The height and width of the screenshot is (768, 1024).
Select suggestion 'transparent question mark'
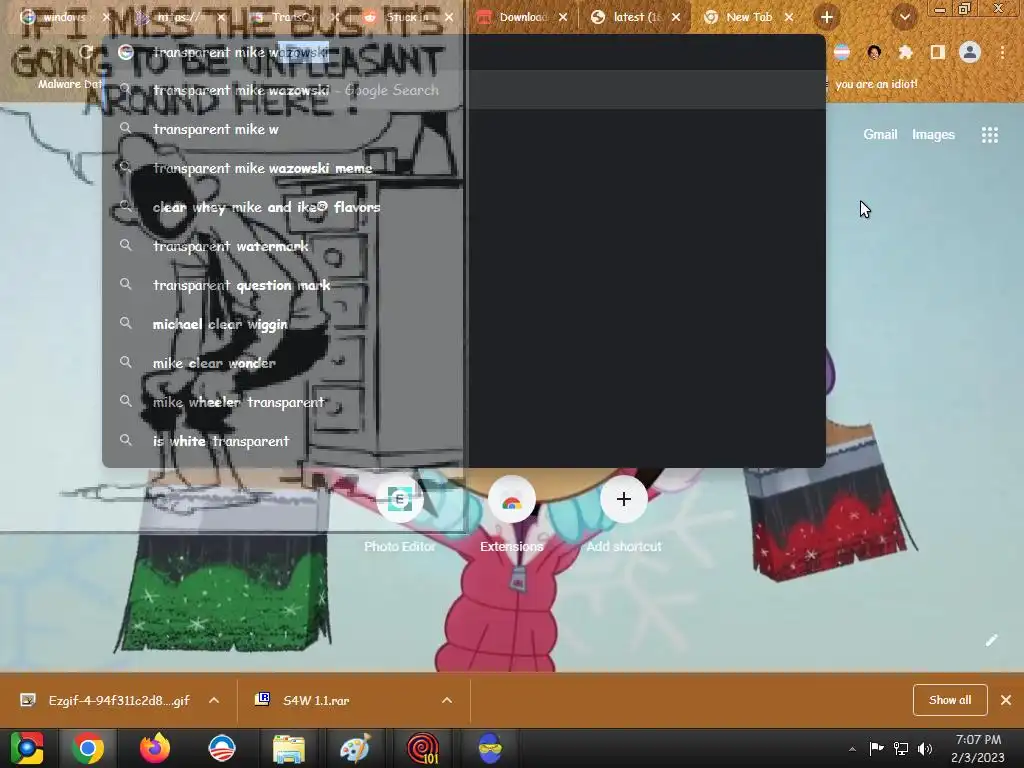pos(464,285)
